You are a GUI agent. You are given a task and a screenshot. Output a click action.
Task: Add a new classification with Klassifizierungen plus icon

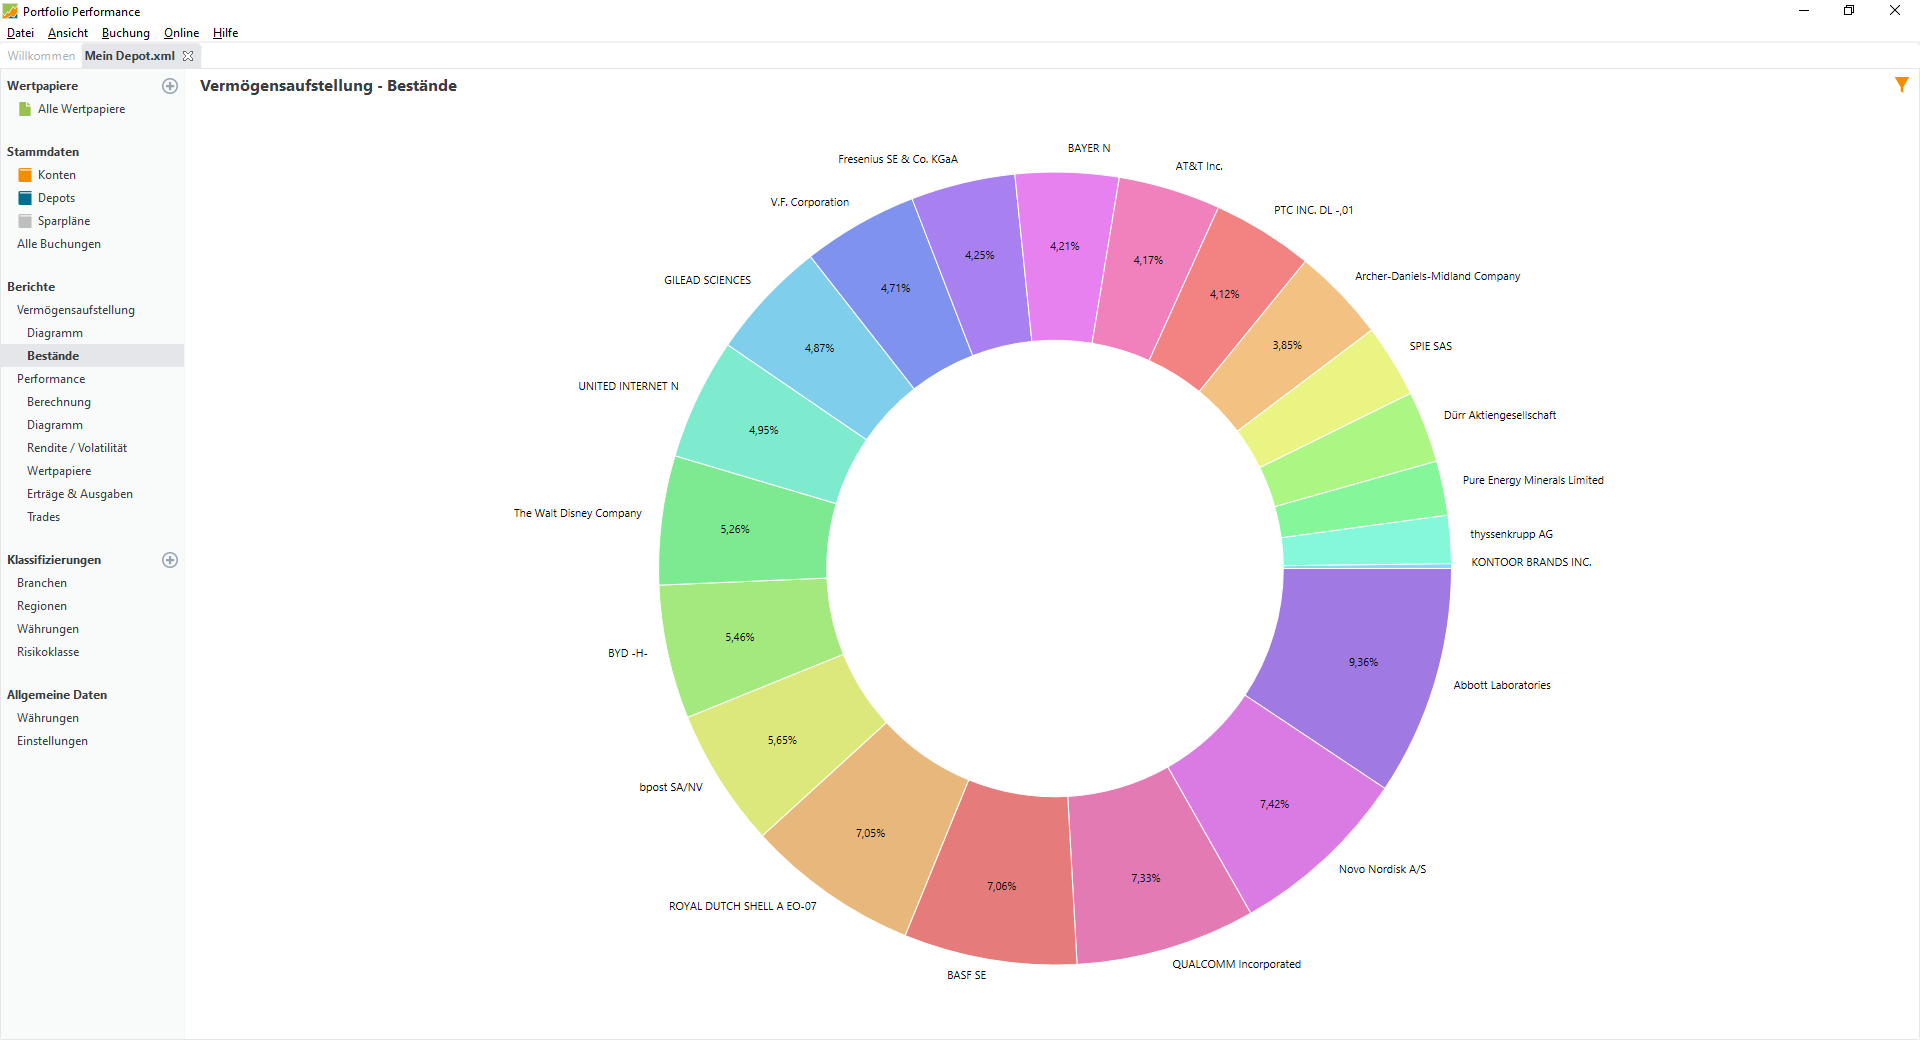(x=170, y=560)
